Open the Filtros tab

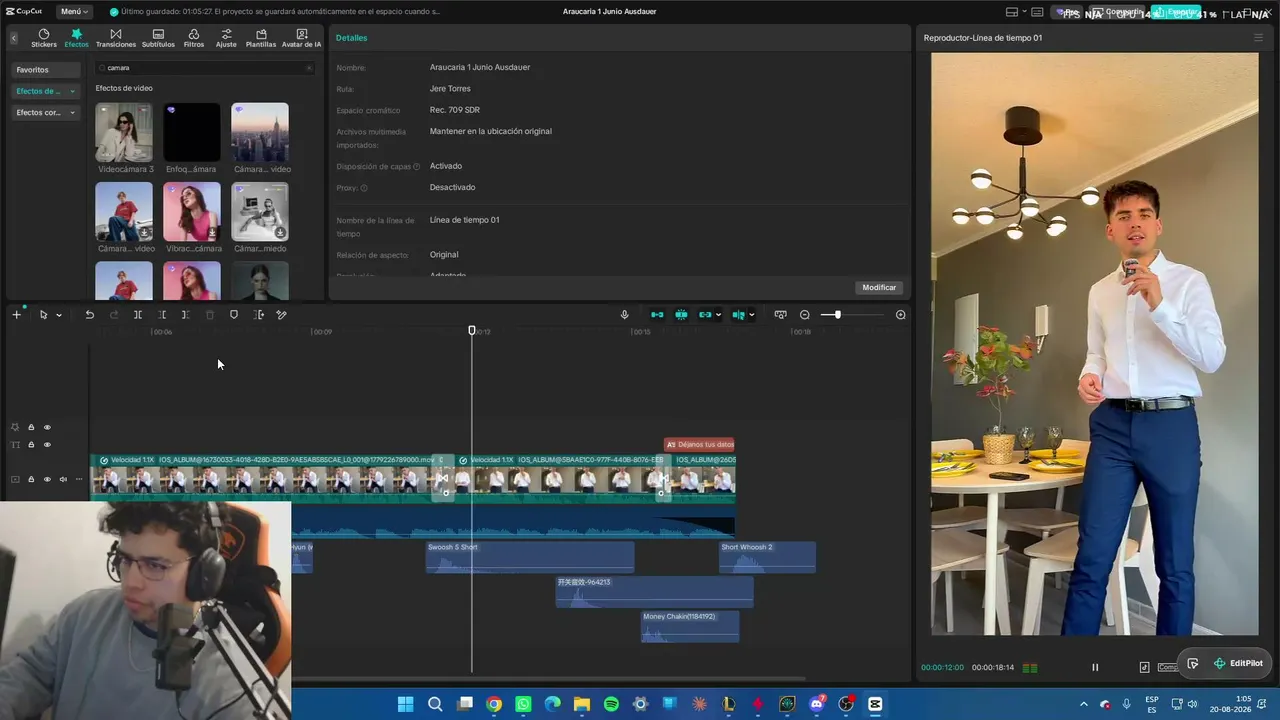pyautogui.click(x=194, y=38)
